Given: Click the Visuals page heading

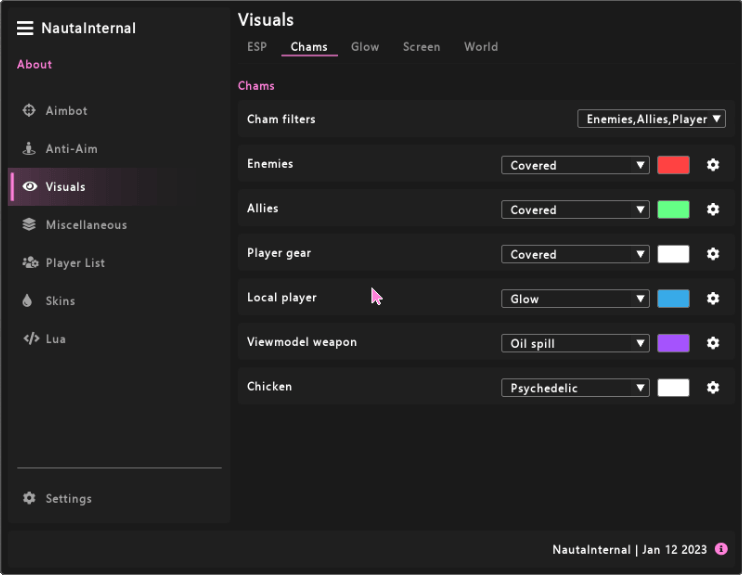Looking at the screenshot, I should pos(266,20).
